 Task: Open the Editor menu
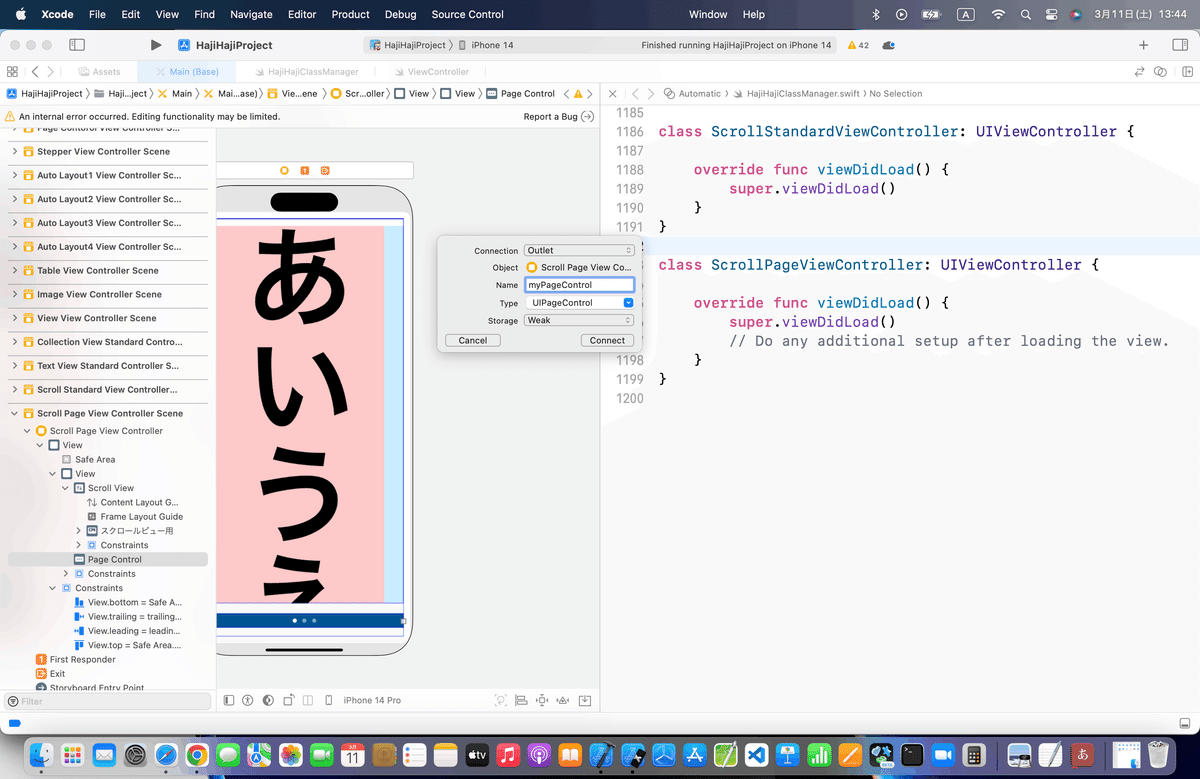point(301,14)
